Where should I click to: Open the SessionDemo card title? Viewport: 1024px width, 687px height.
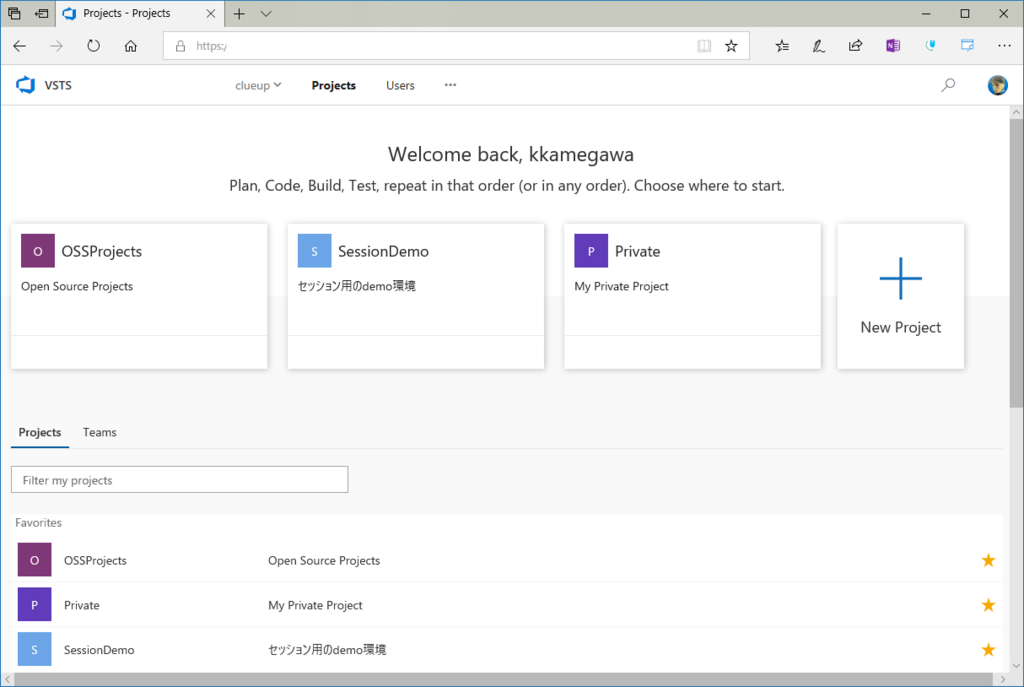click(x=383, y=251)
